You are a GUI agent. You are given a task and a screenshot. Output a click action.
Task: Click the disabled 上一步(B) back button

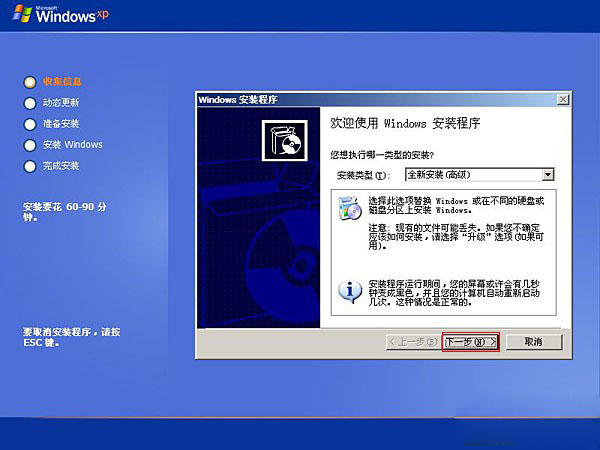(413, 342)
